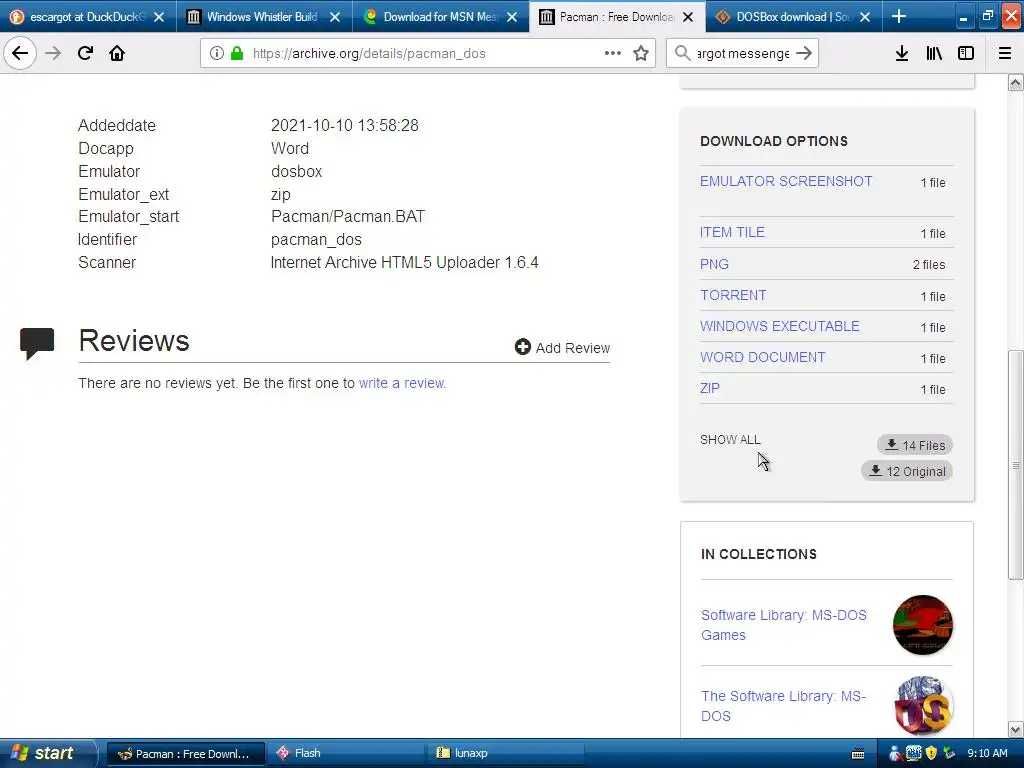Open the Firefox hamburger menu
Viewport: 1024px width, 768px height.
coord(1005,53)
